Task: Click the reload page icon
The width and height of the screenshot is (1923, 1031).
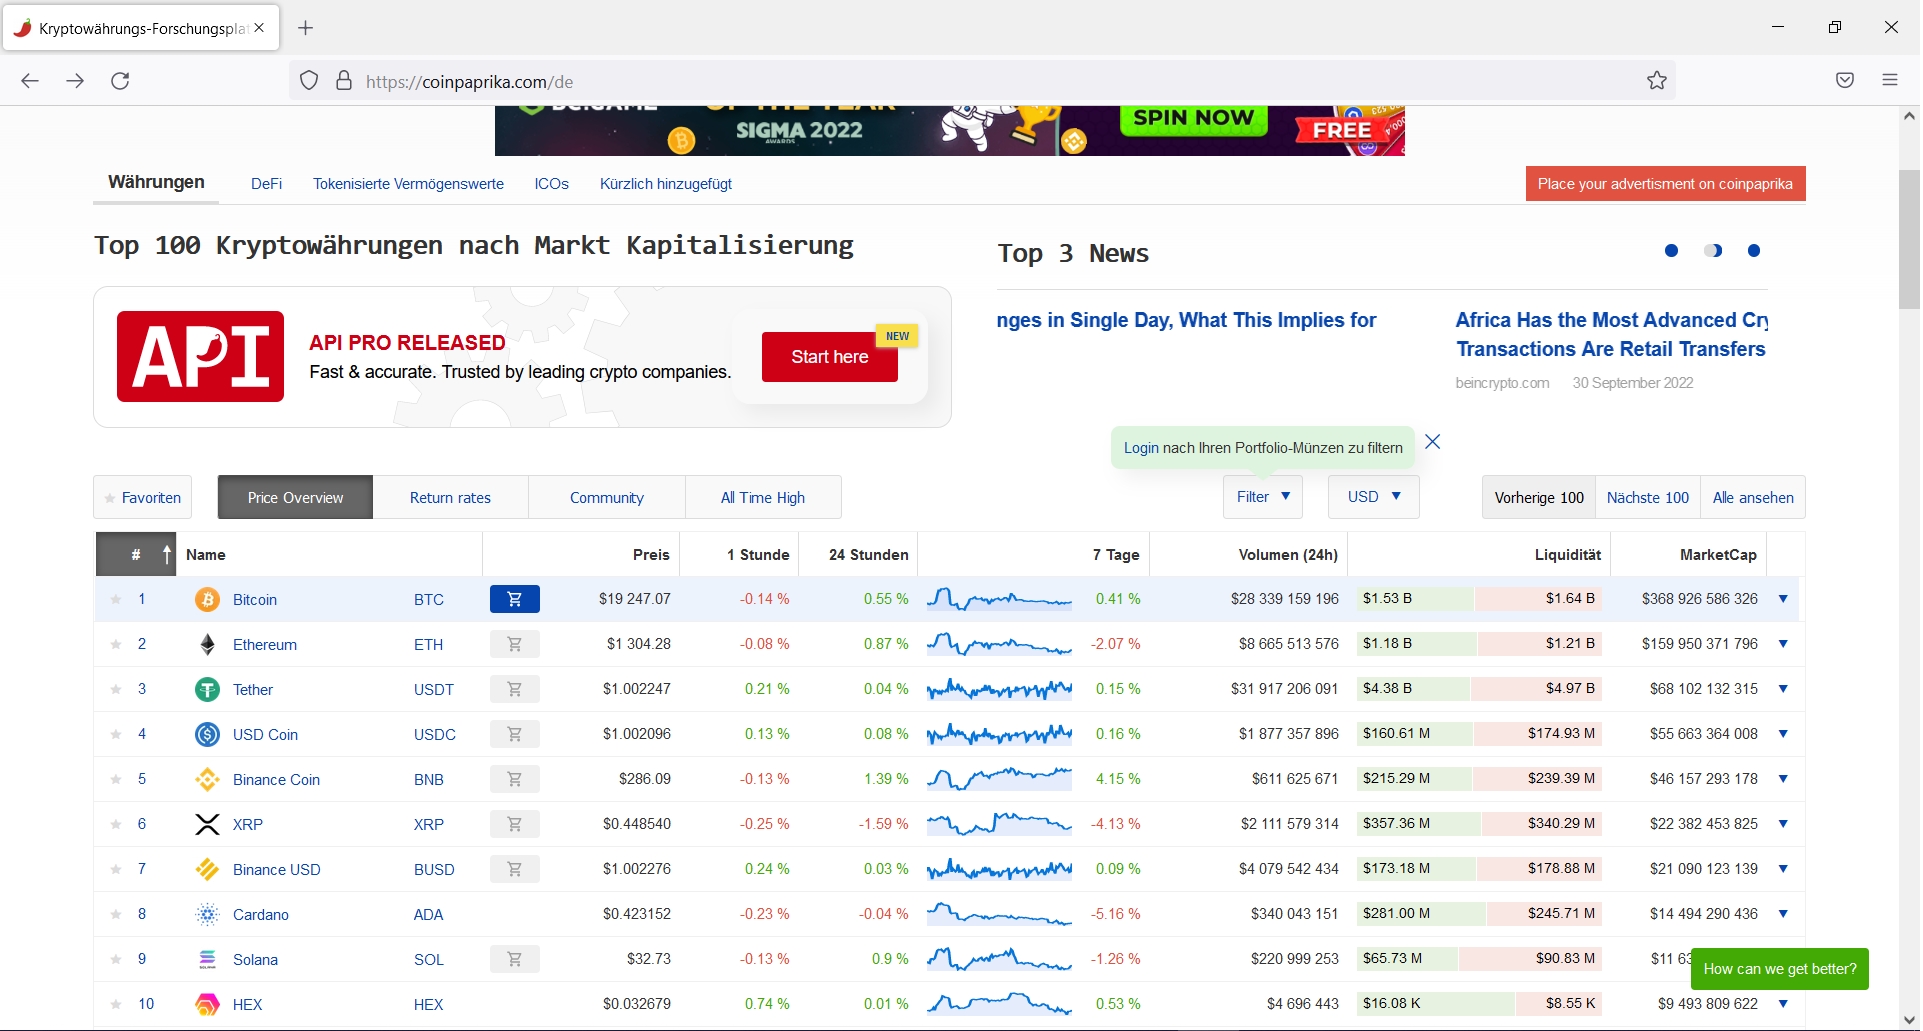Action: click(x=120, y=81)
